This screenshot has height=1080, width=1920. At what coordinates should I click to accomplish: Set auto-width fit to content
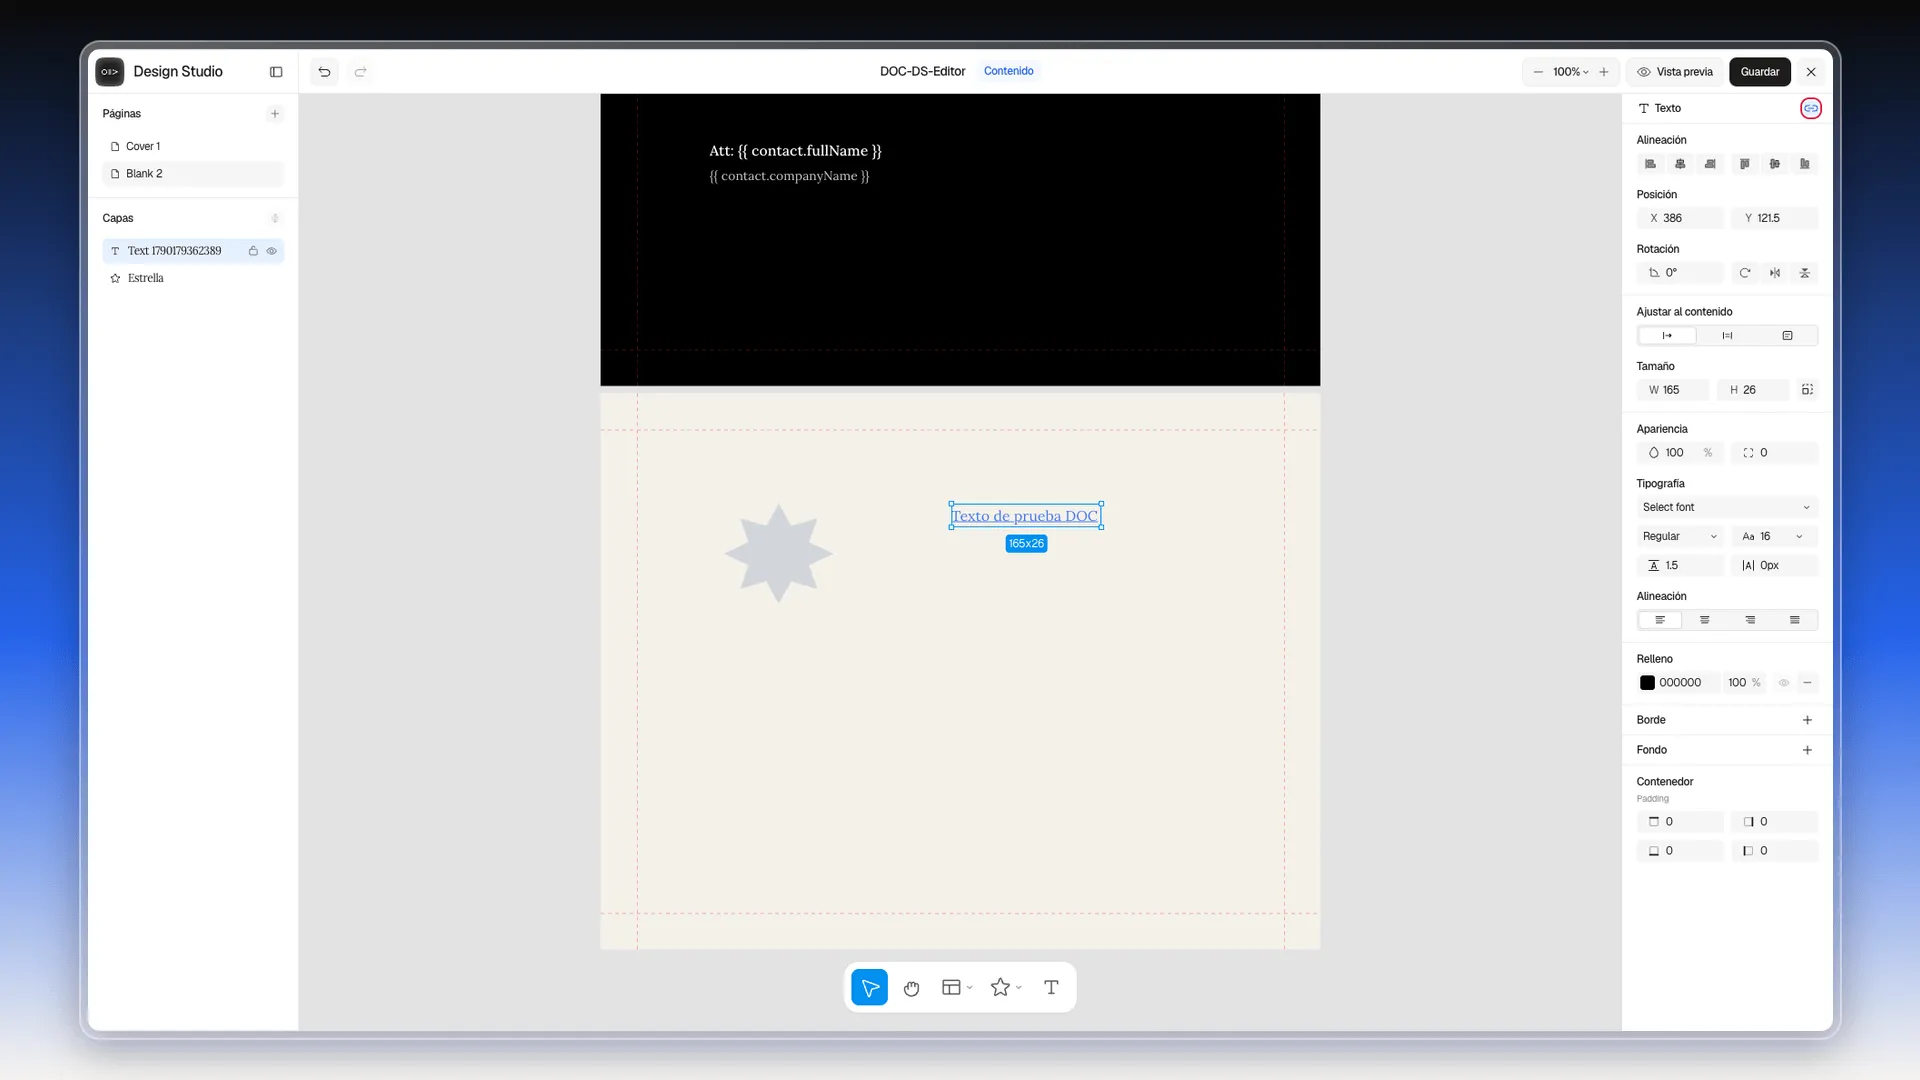pos(1667,336)
